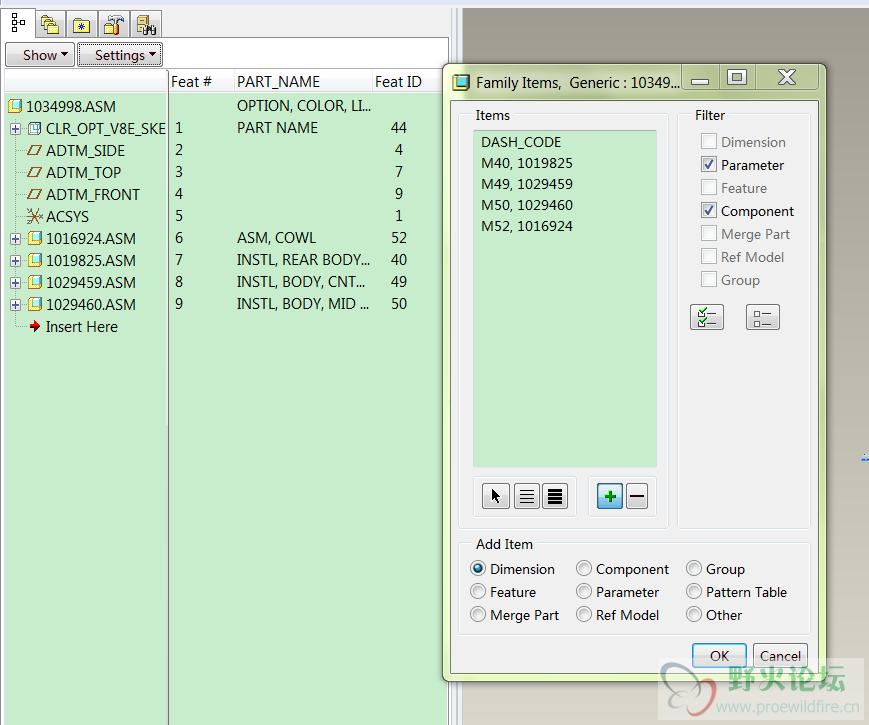Click the green plus add item icon

pos(610,496)
